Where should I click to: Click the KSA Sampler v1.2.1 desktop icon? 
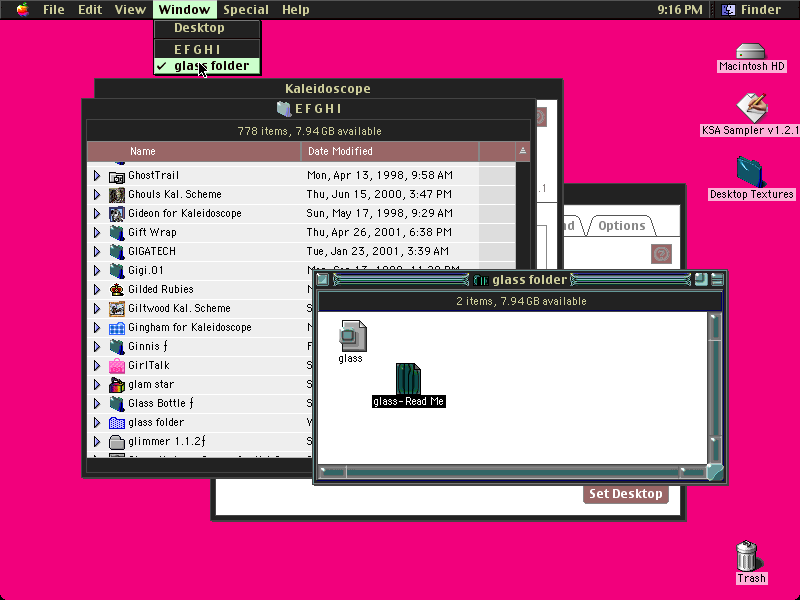click(x=752, y=108)
